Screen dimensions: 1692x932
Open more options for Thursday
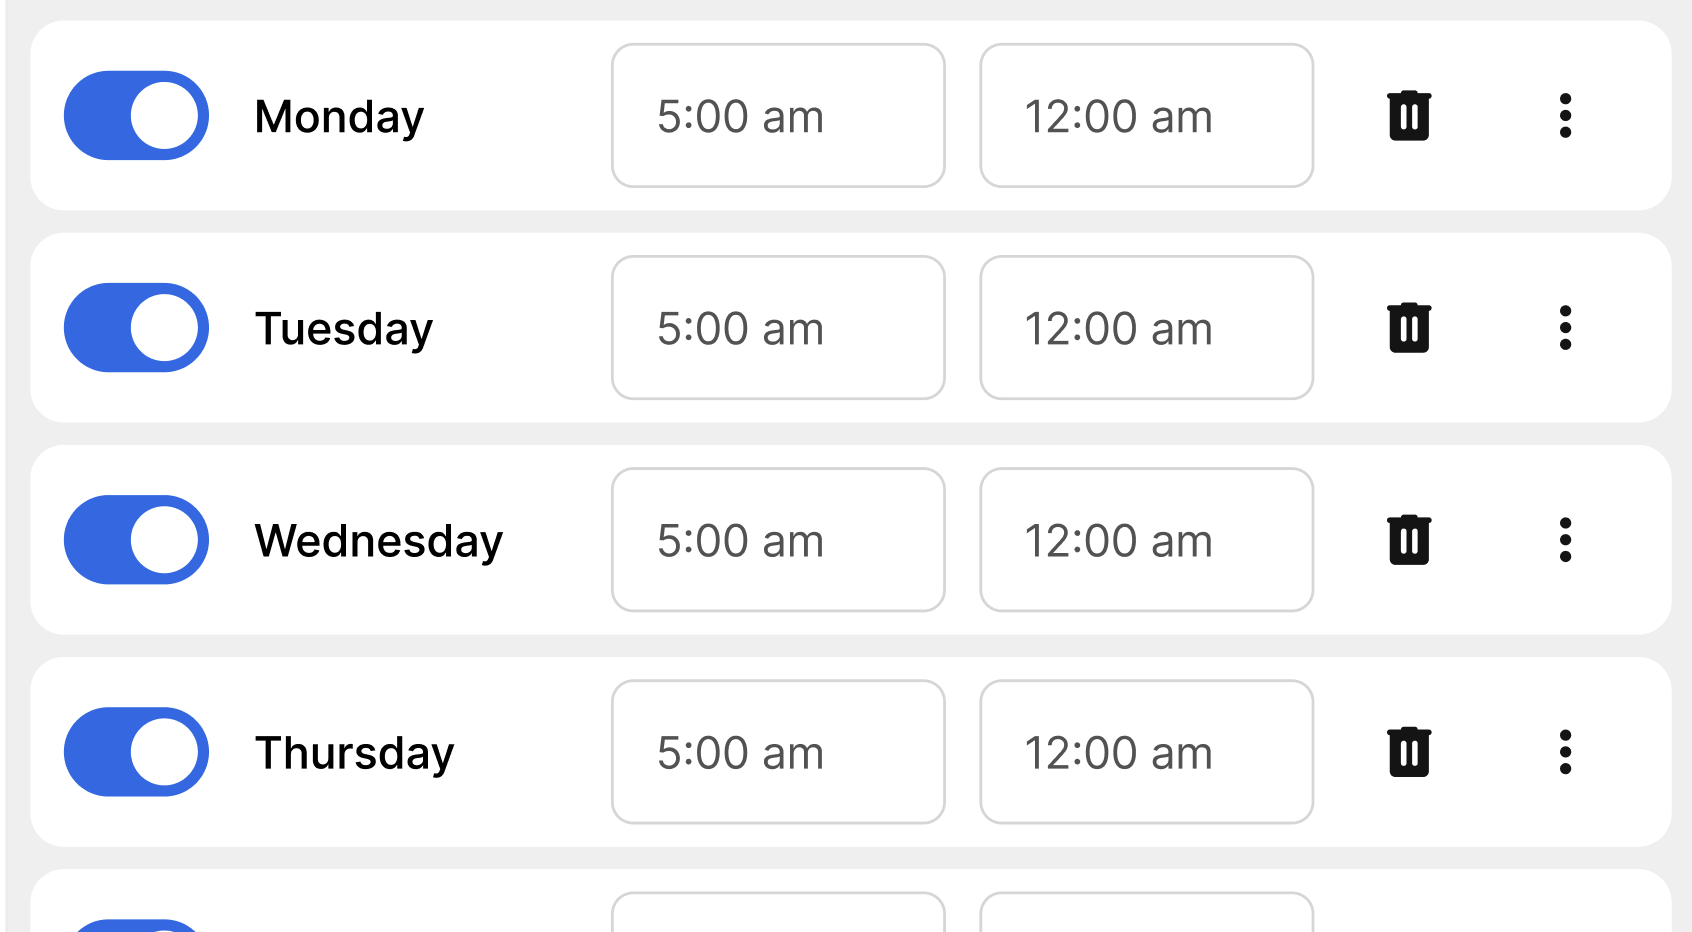(1565, 752)
